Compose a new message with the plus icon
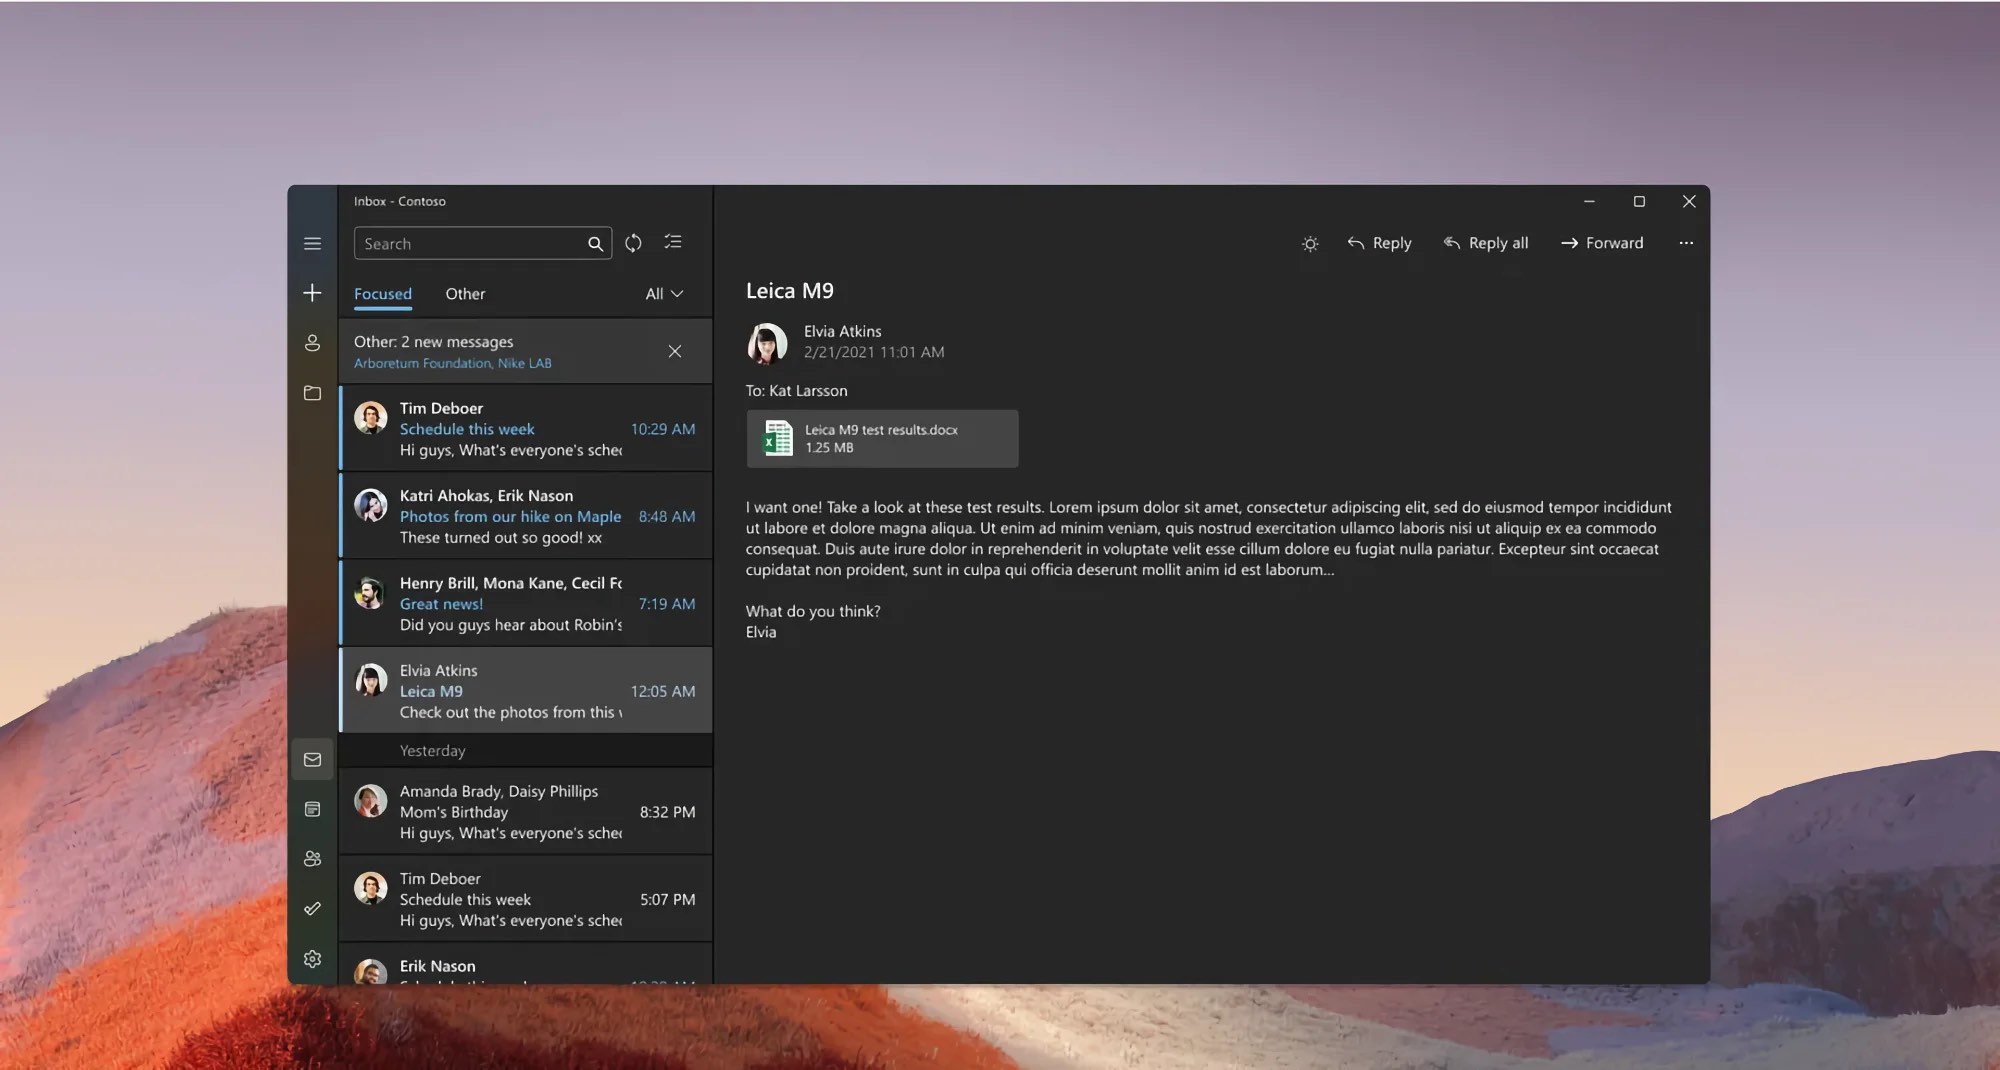2000x1070 pixels. click(312, 293)
